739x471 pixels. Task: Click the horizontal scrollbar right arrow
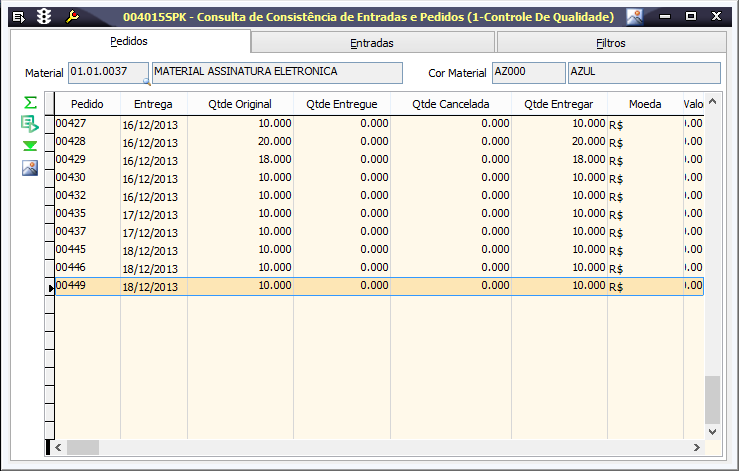(697, 447)
